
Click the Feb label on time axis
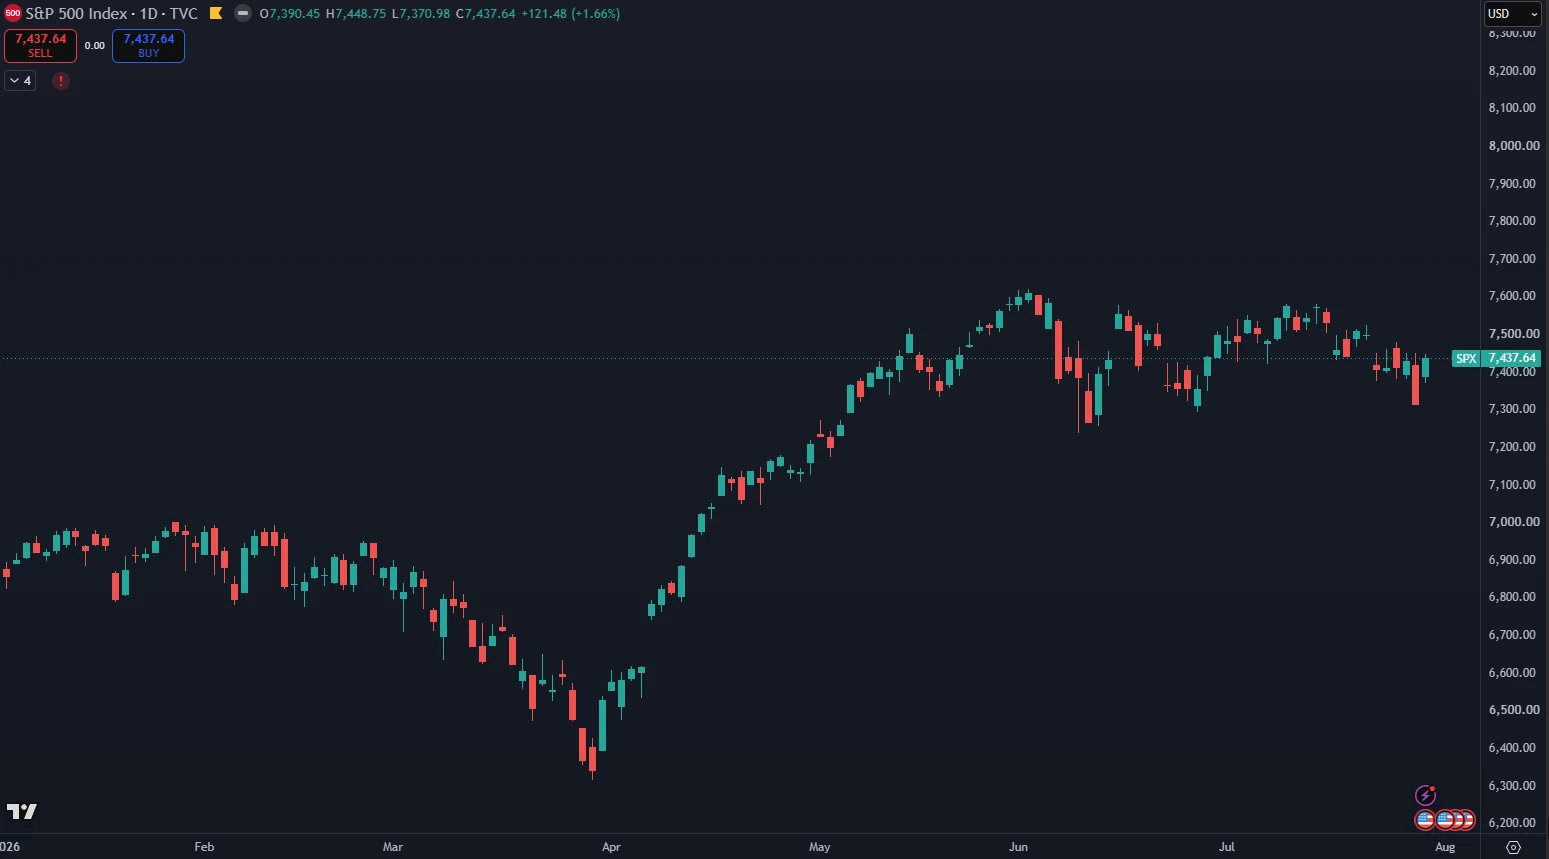coord(204,847)
